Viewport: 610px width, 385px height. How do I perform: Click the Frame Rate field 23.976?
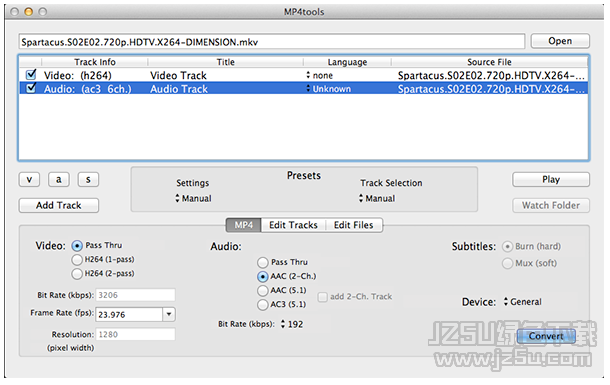tap(129, 314)
